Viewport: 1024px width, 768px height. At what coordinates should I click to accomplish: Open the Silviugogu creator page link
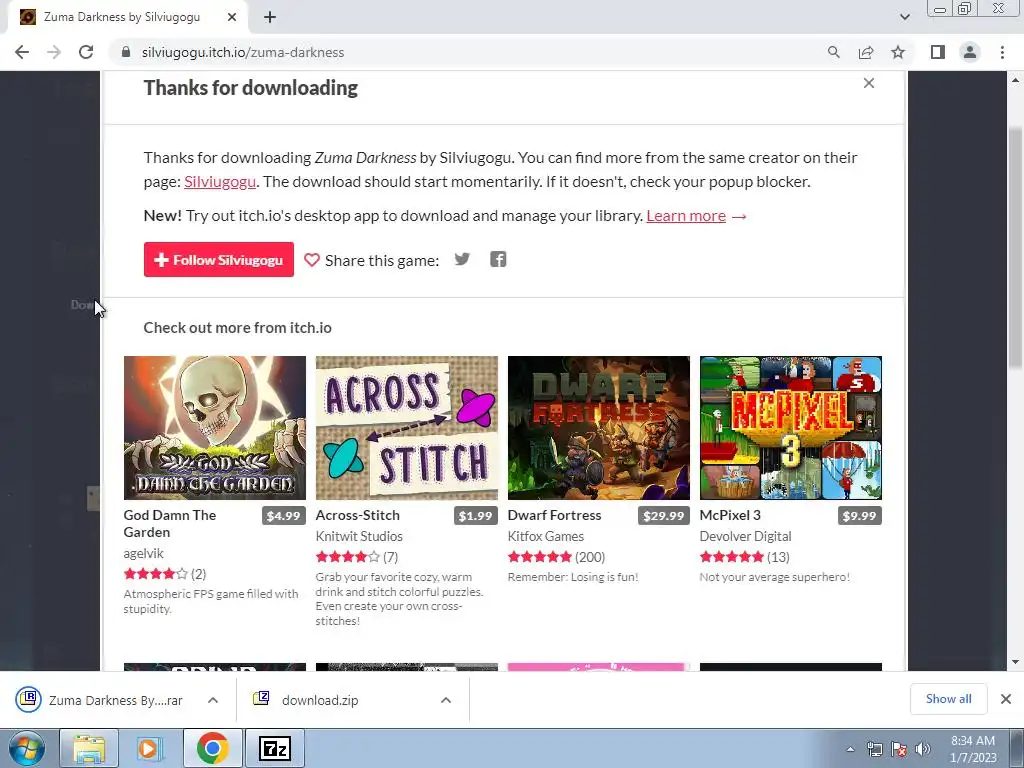coord(220,182)
